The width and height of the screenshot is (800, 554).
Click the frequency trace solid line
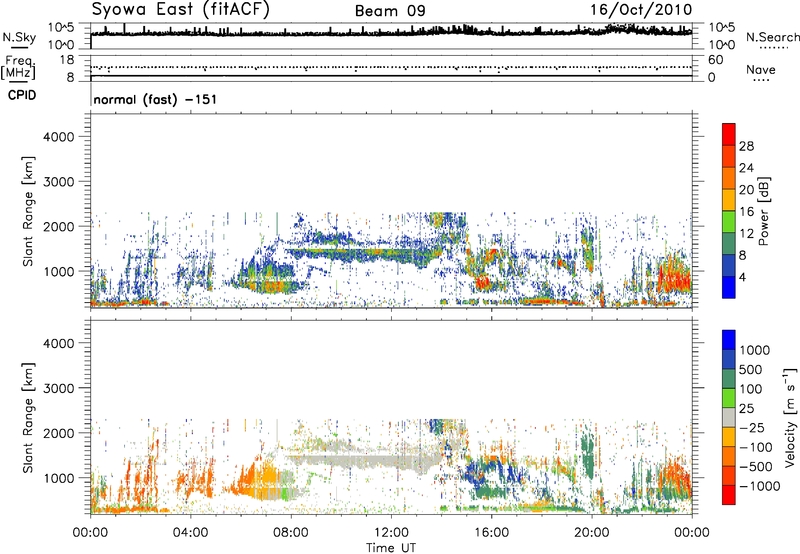[391, 76]
